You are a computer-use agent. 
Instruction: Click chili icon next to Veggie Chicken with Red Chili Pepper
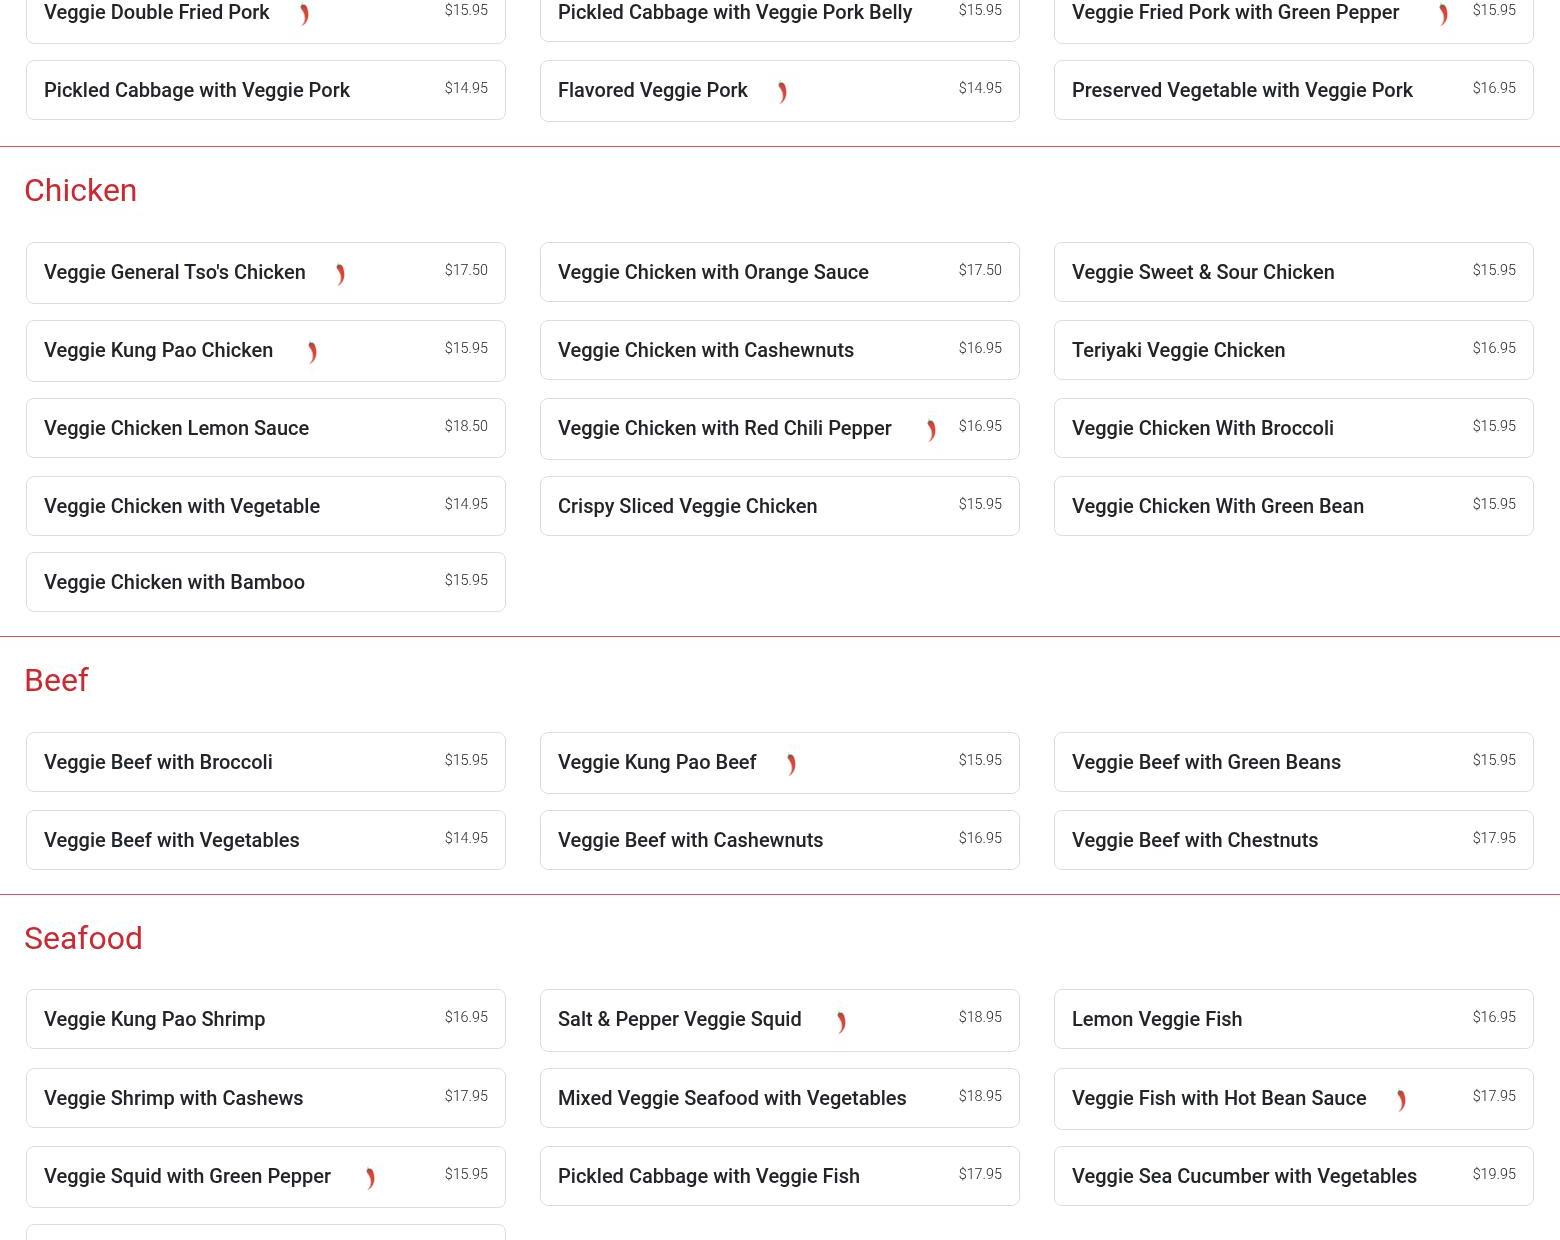click(931, 430)
